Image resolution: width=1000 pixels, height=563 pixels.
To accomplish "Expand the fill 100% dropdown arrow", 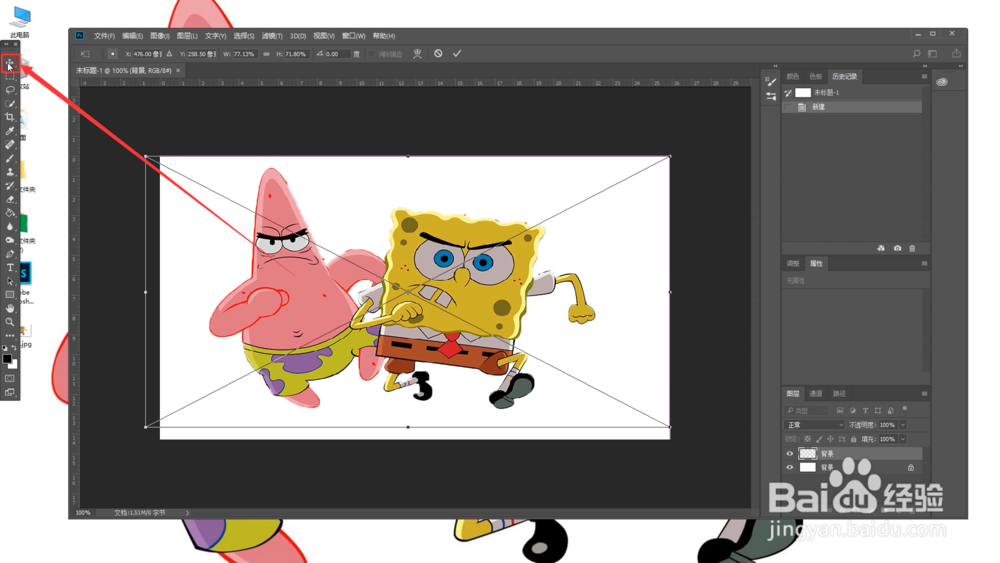I will point(902,439).
